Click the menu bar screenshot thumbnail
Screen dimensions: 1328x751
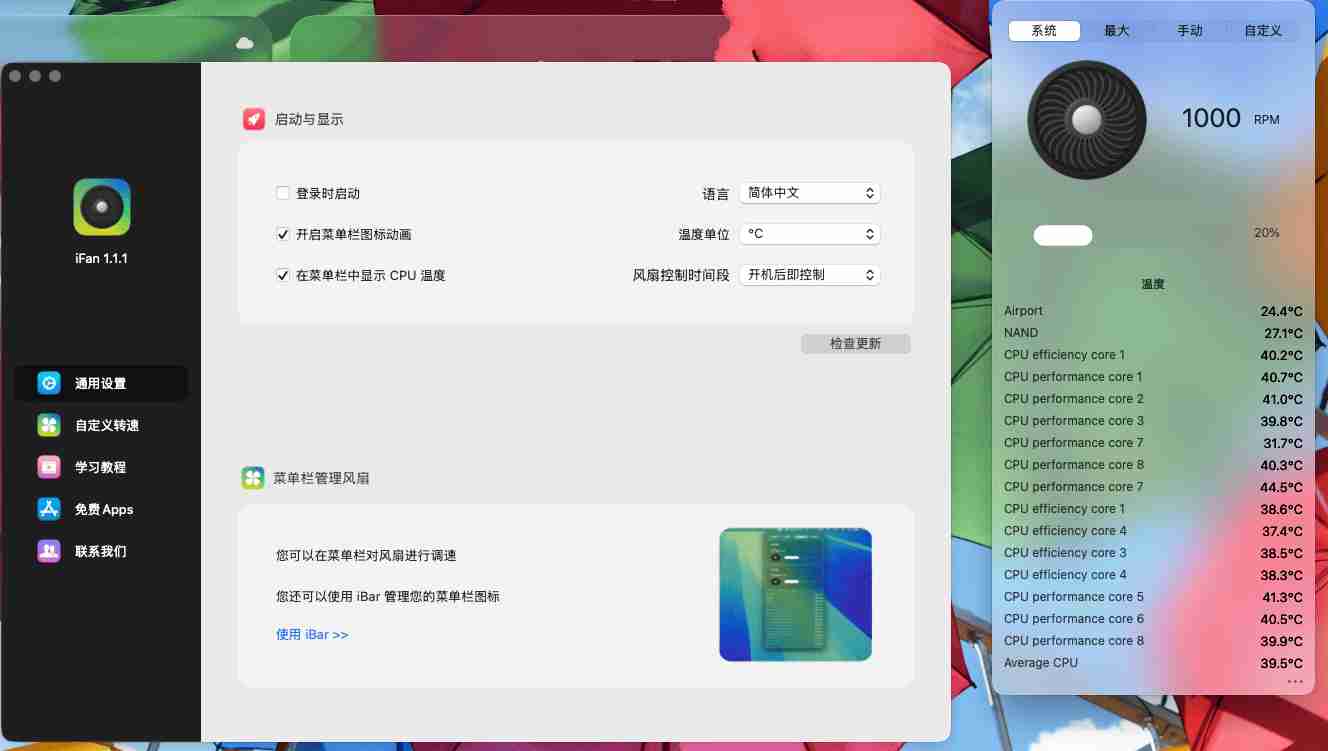(x=795, y=594)
